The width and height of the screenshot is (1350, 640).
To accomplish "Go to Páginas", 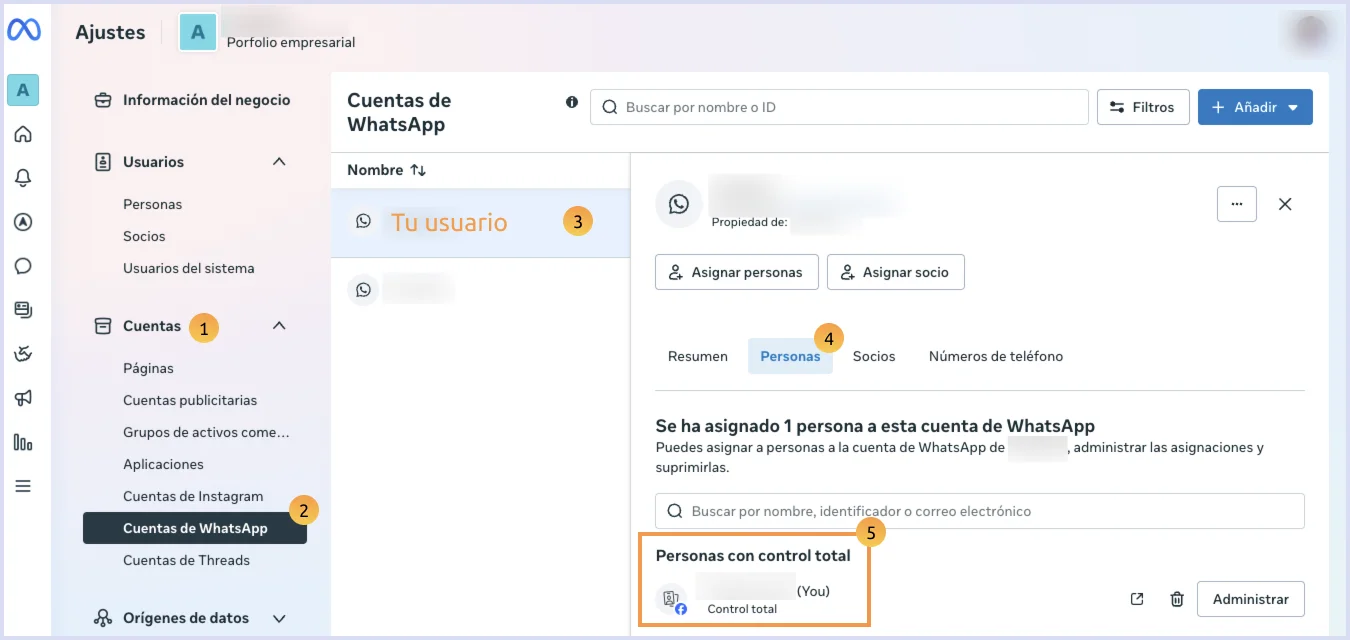I will coord(148,368).
